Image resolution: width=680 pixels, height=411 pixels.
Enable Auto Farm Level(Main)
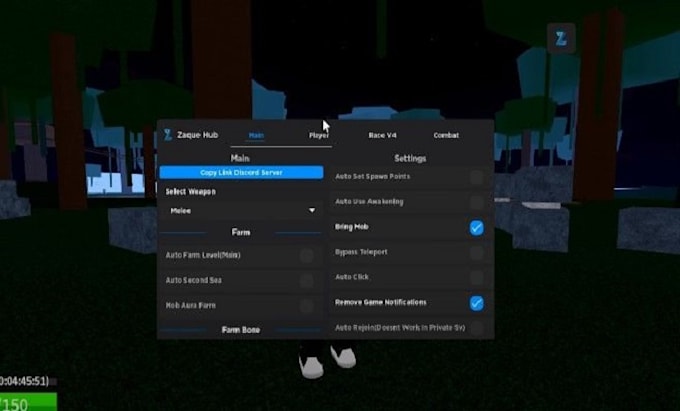point(307,255)
